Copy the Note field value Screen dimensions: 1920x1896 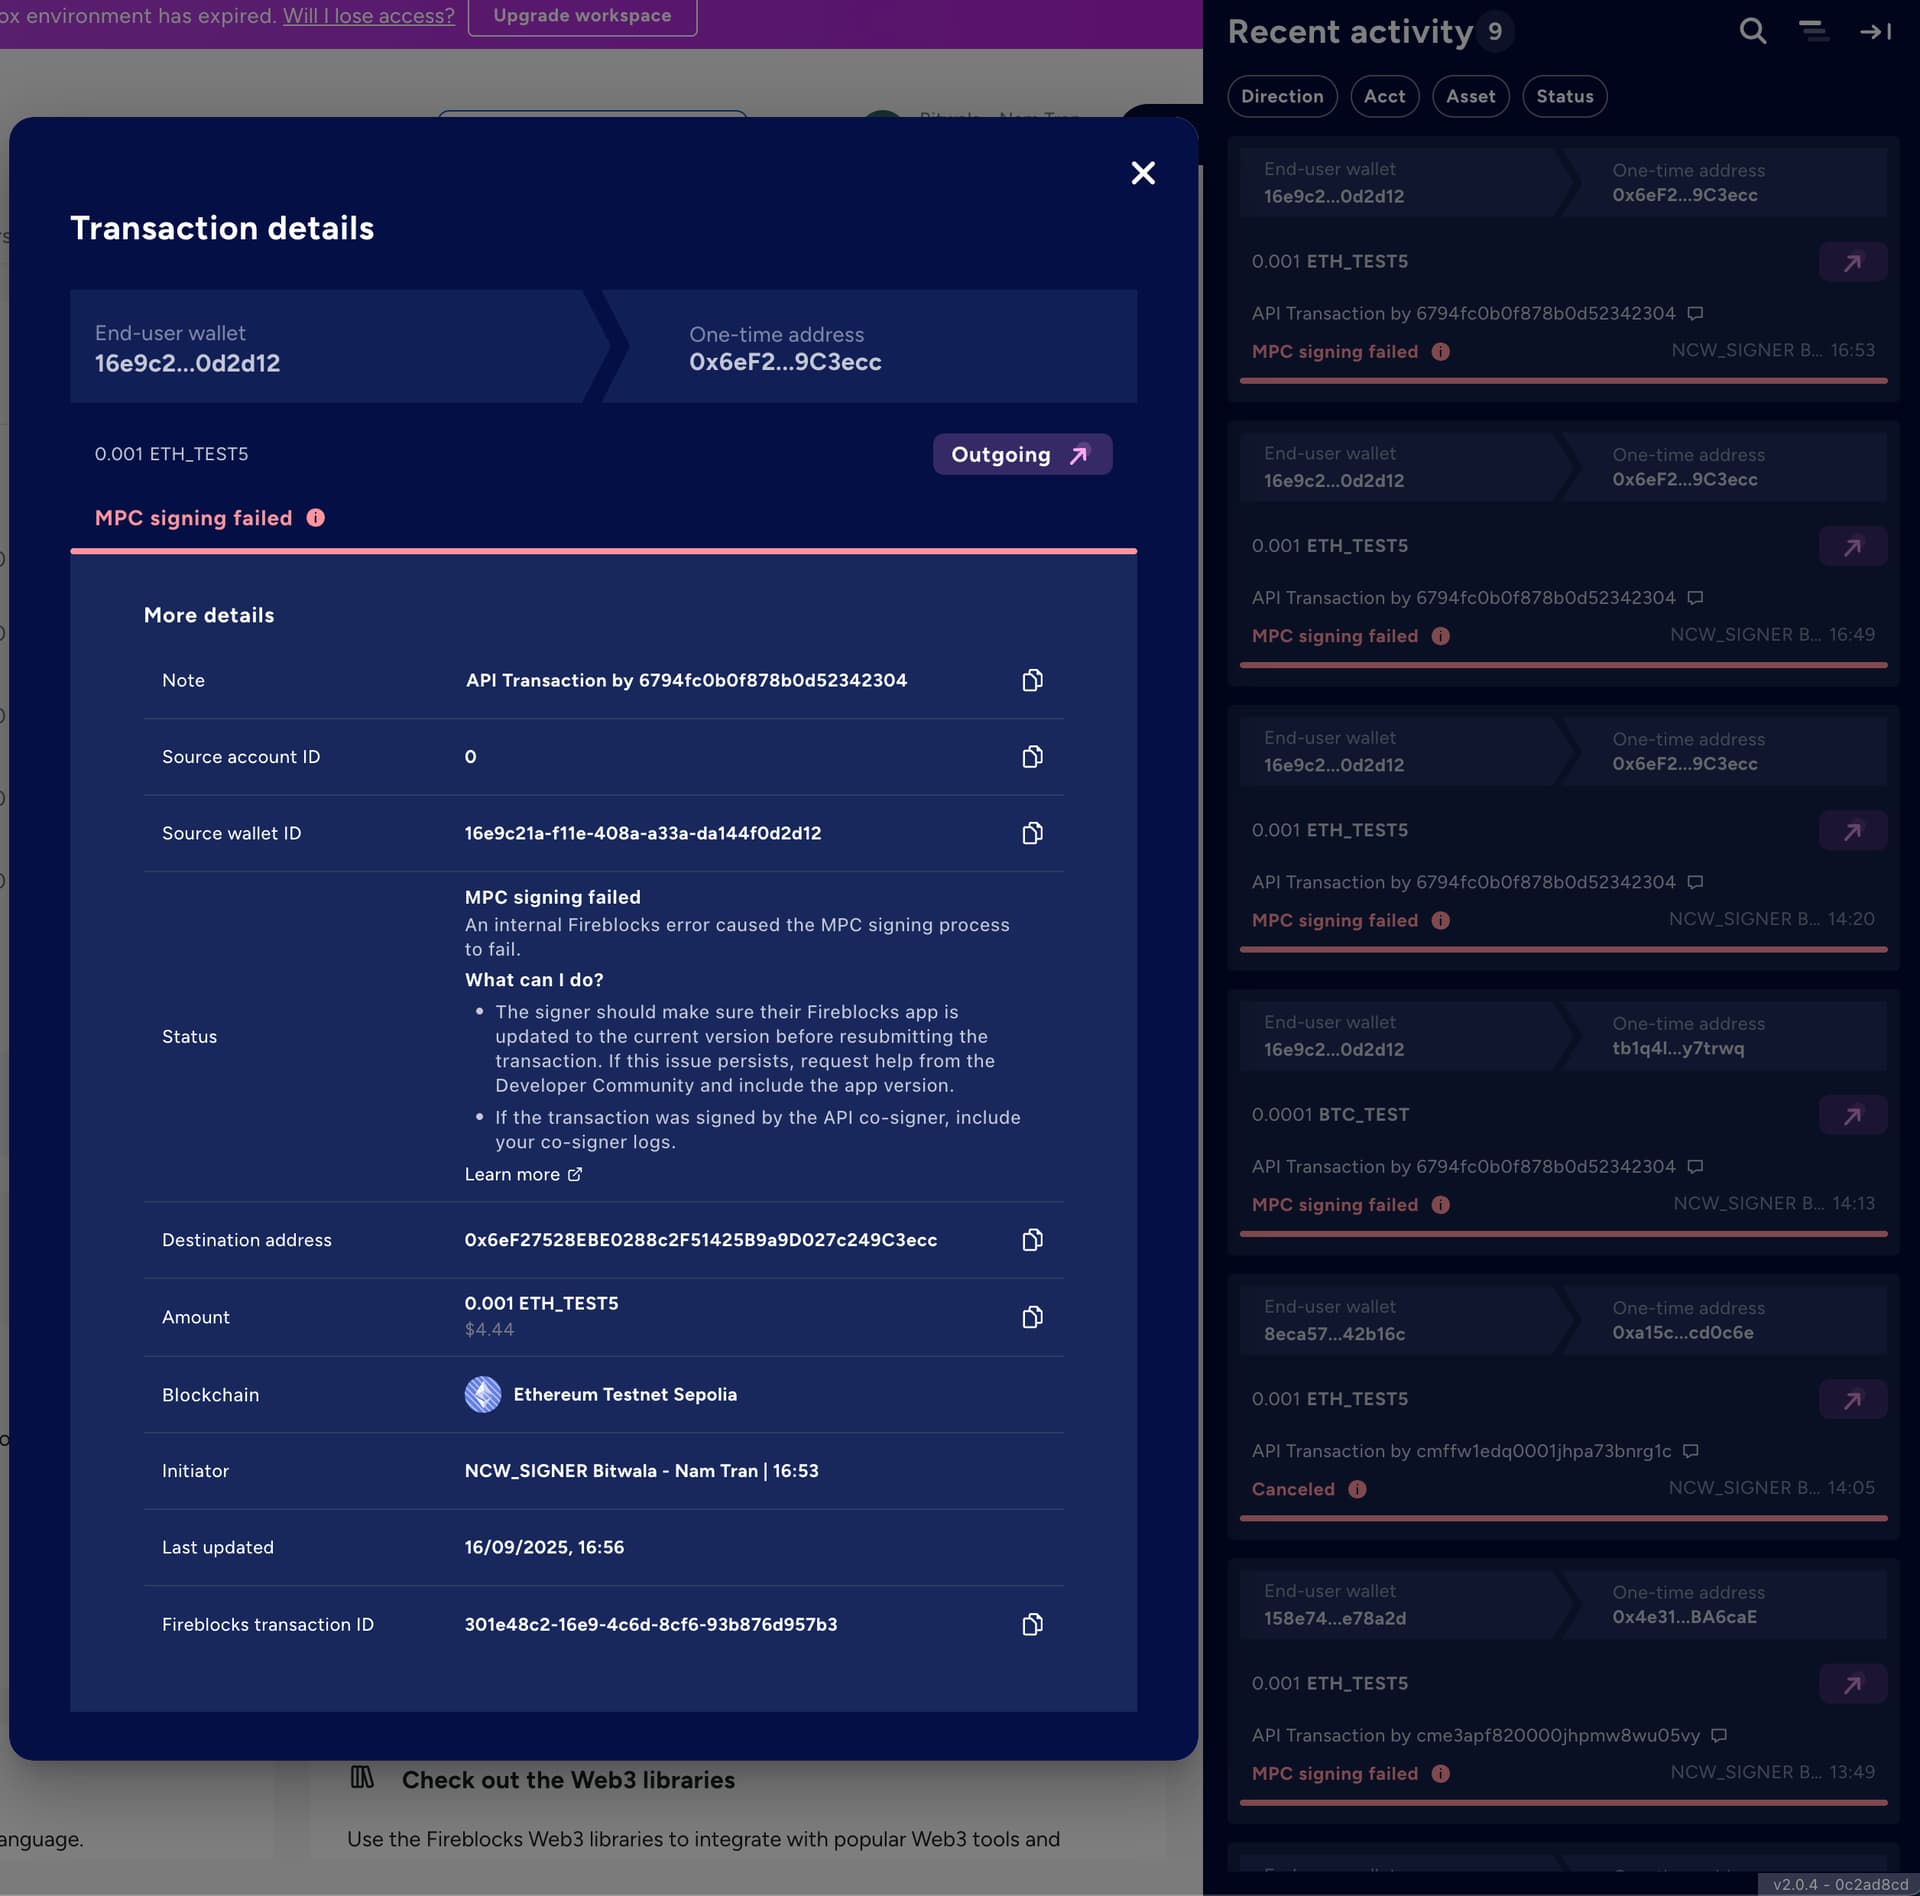[1032, 680]
